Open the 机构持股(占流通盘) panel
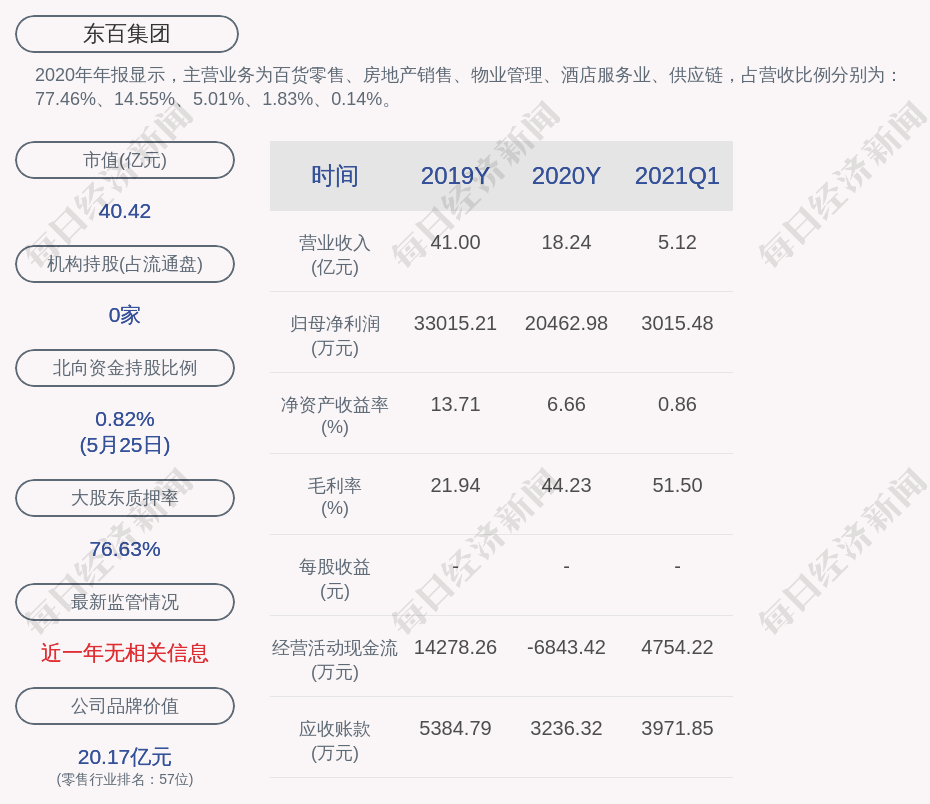Image resolution: width=930 pixels, height=804 pixels. click(x=125, y=264)
